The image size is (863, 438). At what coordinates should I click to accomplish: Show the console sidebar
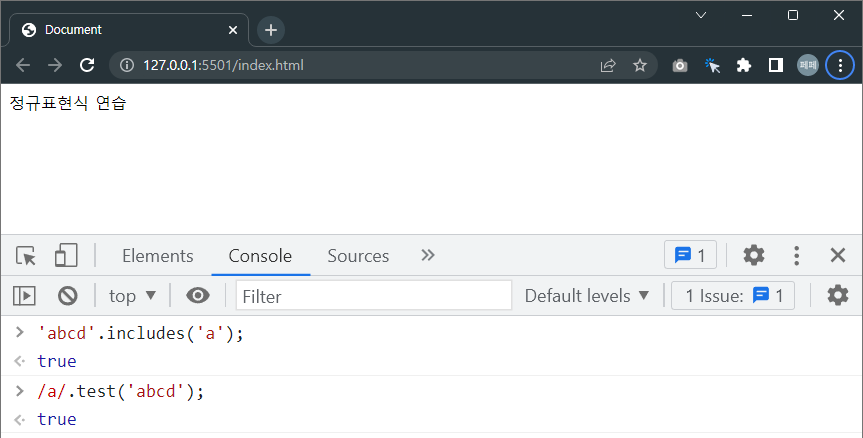[24, 296]
